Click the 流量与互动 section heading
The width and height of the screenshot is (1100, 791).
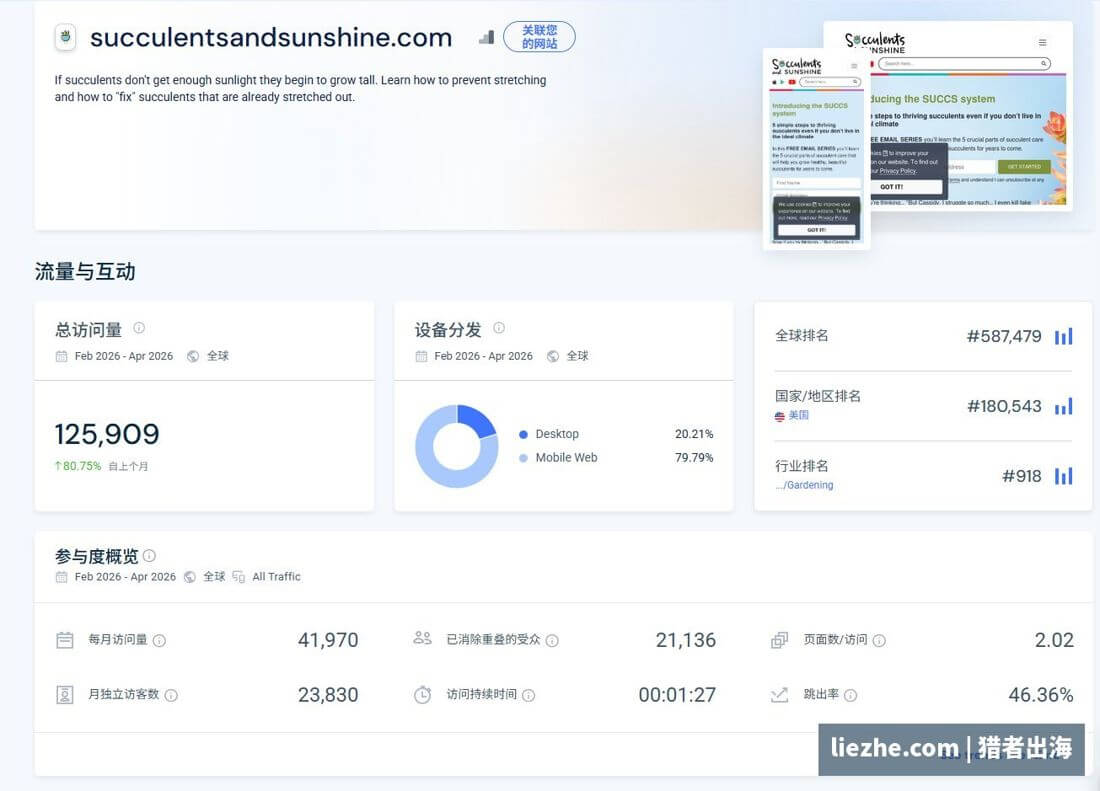pyautogui.click(x=85, y=272)
